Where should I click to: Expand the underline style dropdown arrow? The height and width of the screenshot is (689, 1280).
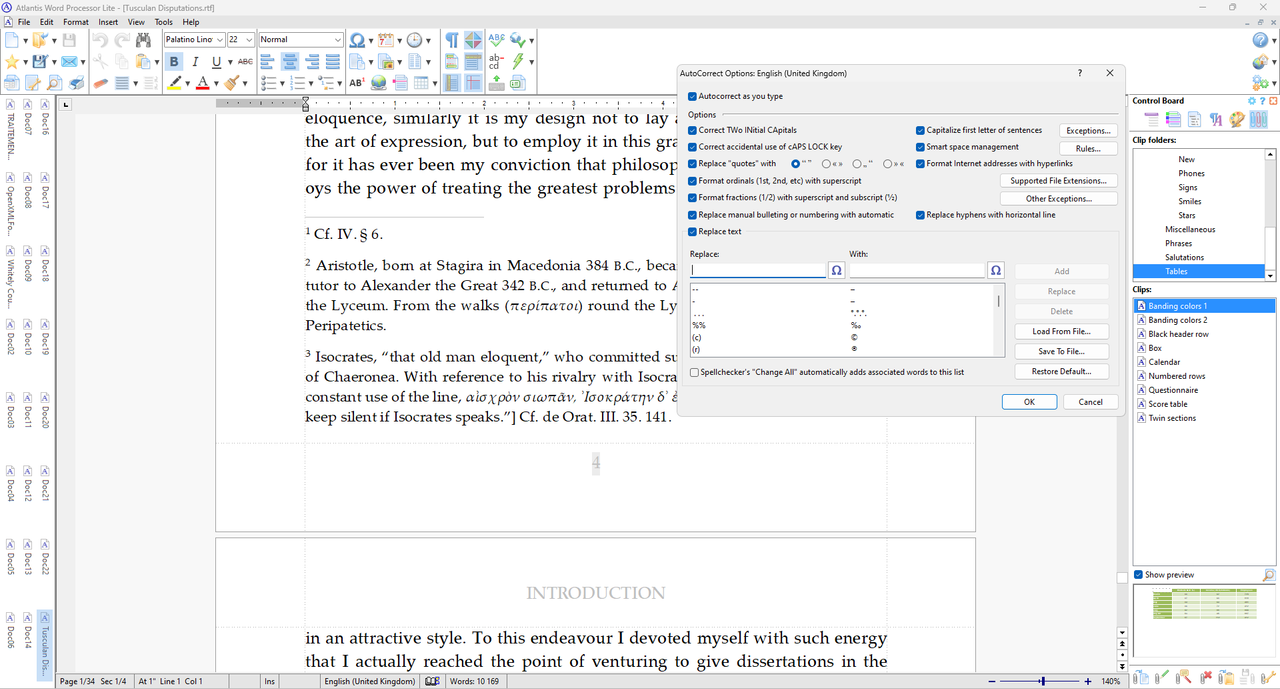(230, 62)
